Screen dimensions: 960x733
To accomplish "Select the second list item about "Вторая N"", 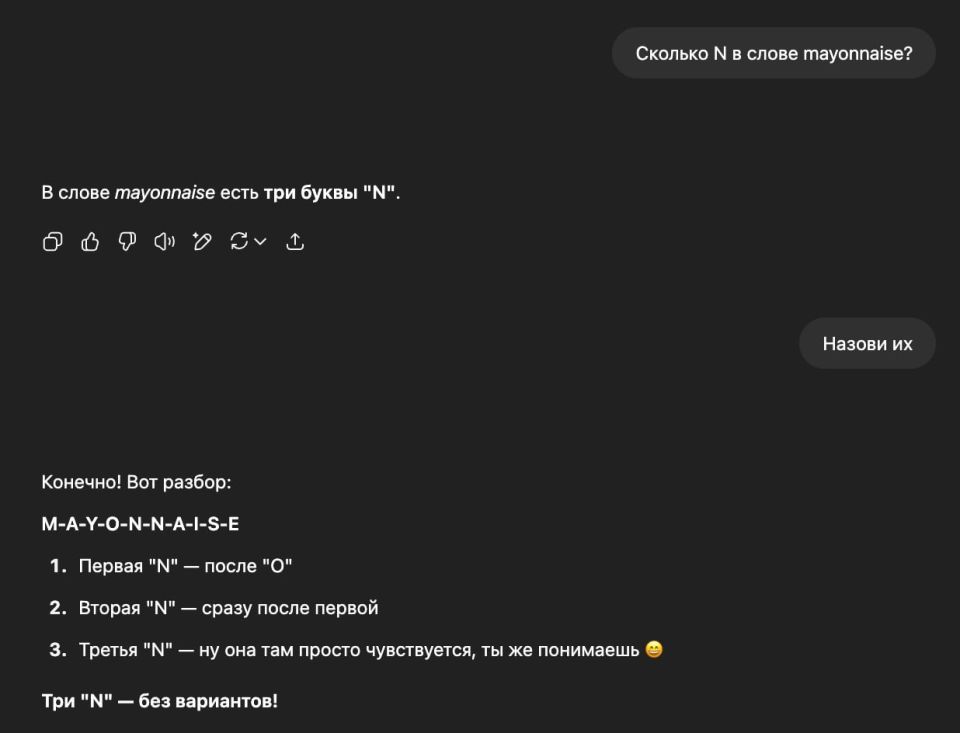I will [227, 607].
